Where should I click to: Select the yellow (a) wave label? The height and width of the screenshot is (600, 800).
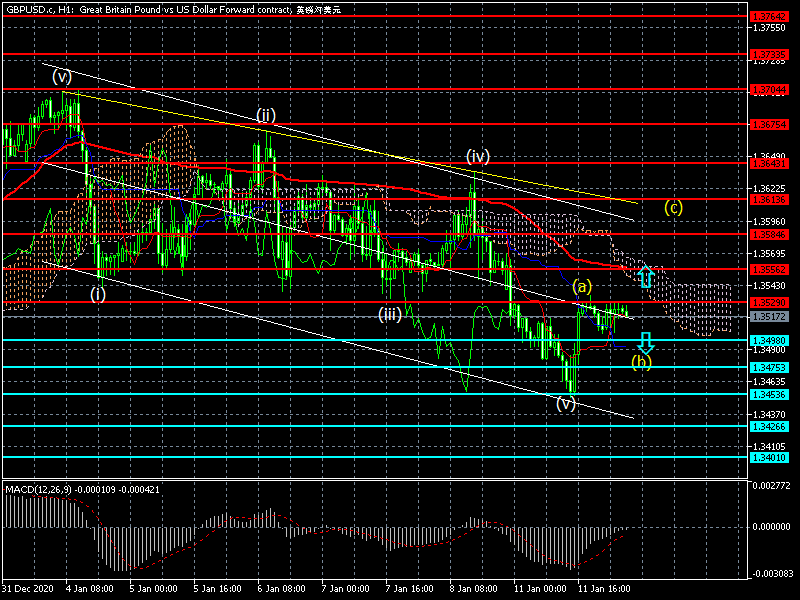point(582,287)
